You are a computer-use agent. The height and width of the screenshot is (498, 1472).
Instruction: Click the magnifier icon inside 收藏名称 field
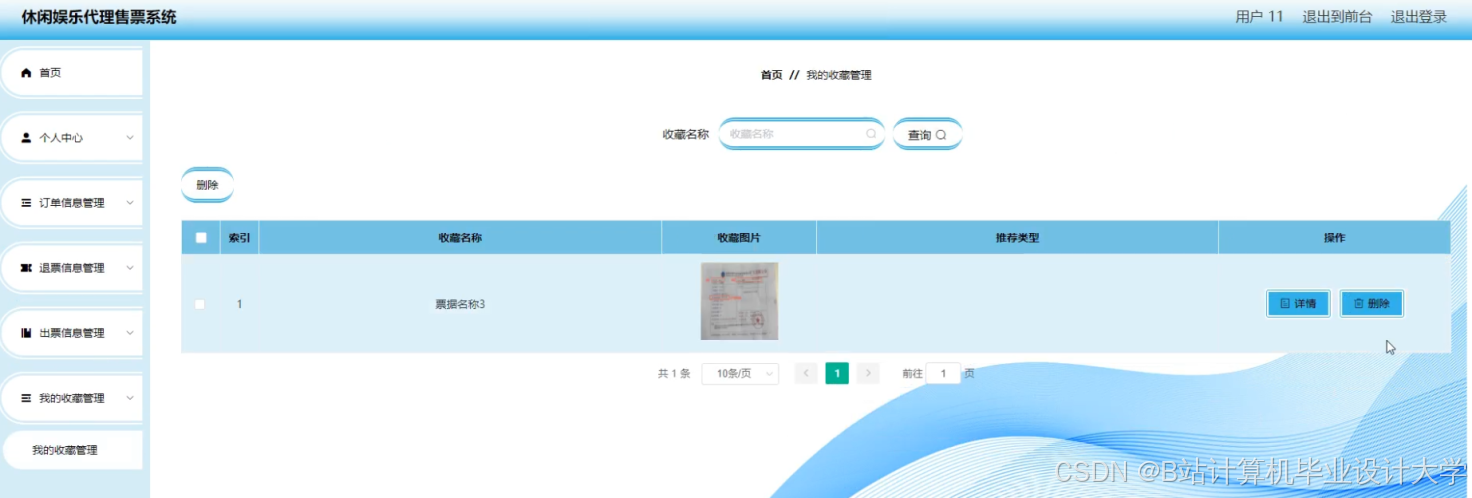point(871,133)
